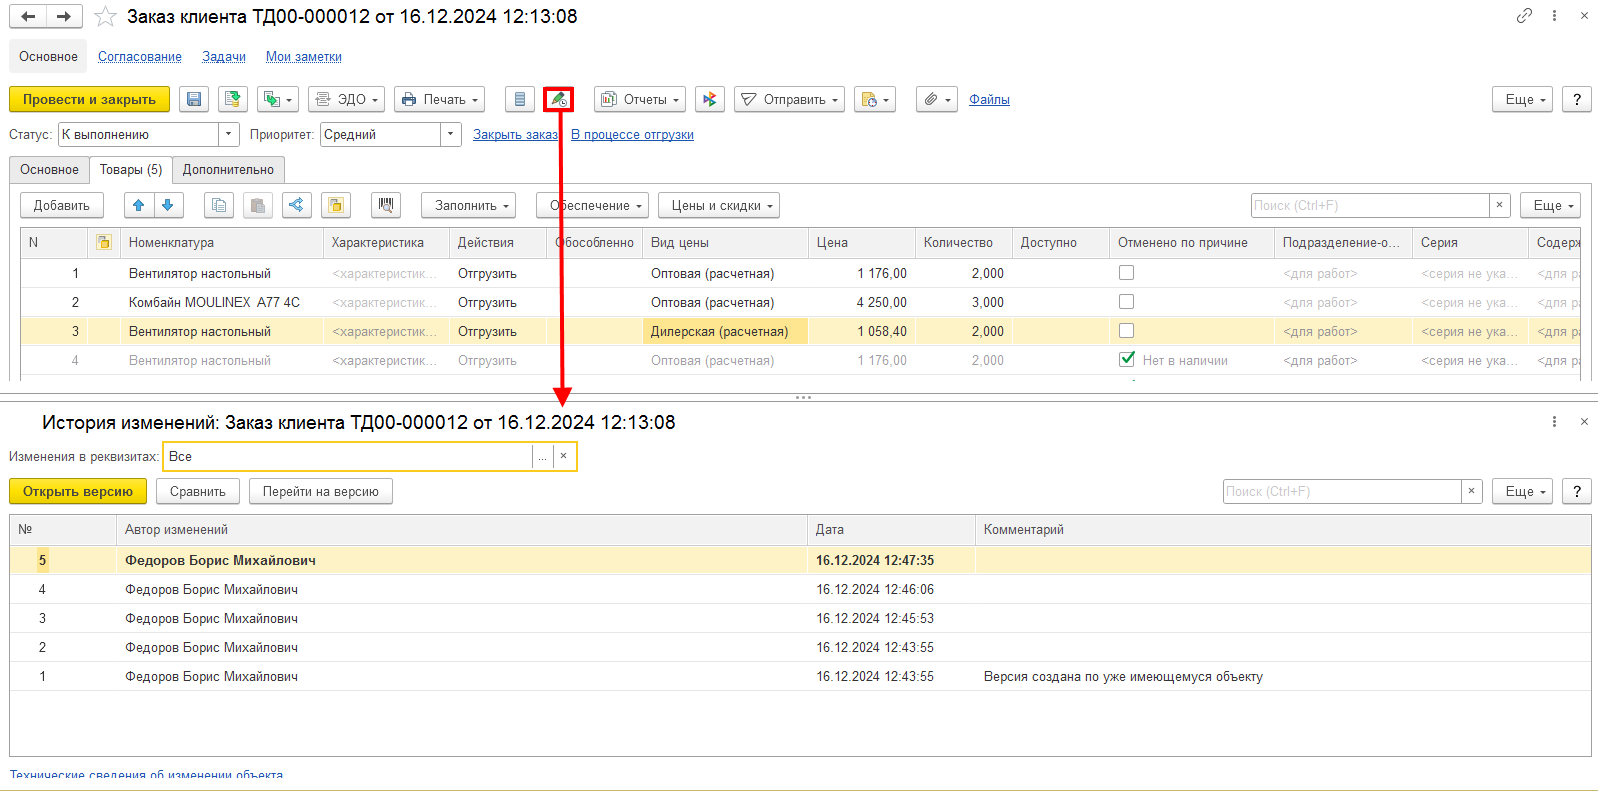The width and height of the screenshot is (1598, 791).
Task: Save the order using the floppy disk icon
Action: 194,99
